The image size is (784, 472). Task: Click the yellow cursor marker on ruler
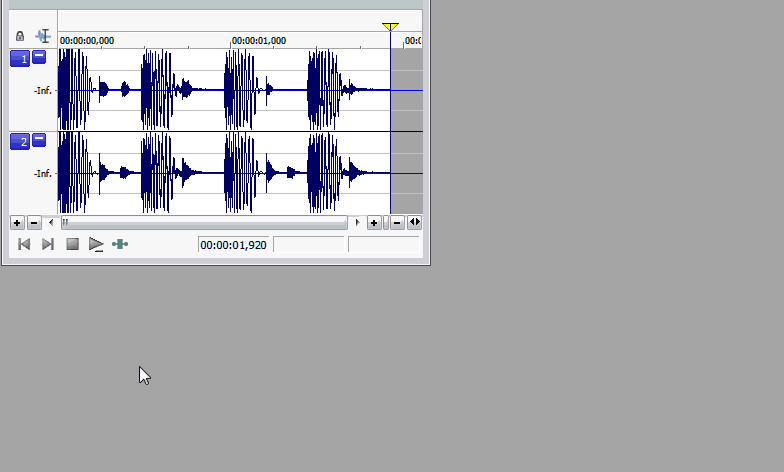pos(390,27)
